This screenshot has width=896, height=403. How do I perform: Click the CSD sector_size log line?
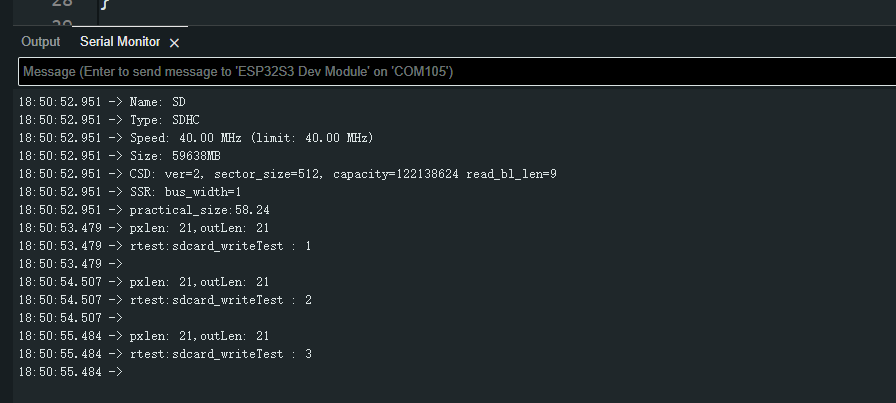tap(287, 174)
